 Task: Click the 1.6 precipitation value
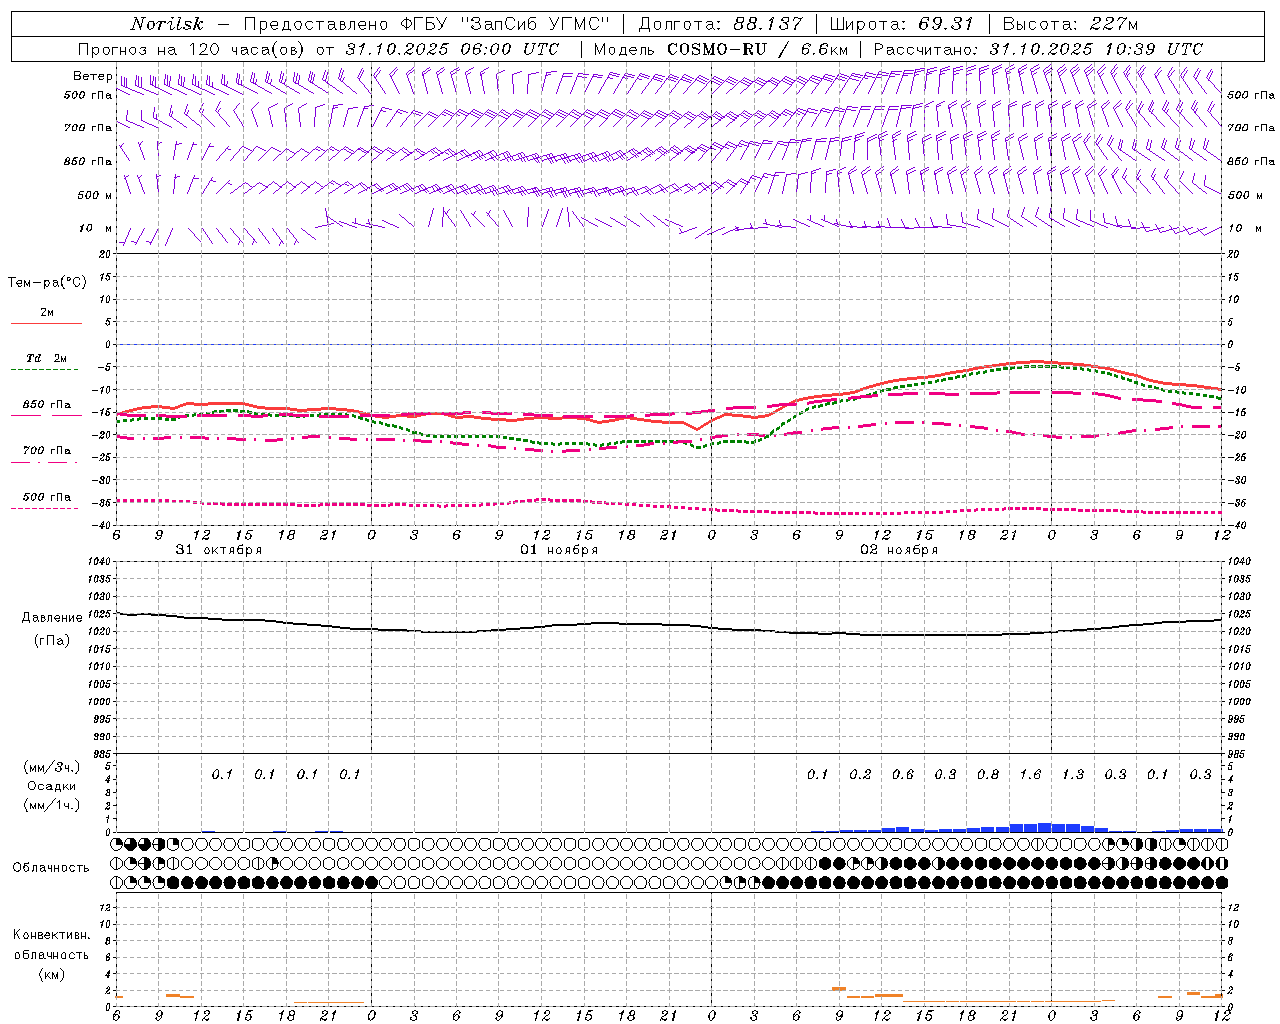(x=1030, y=774)
